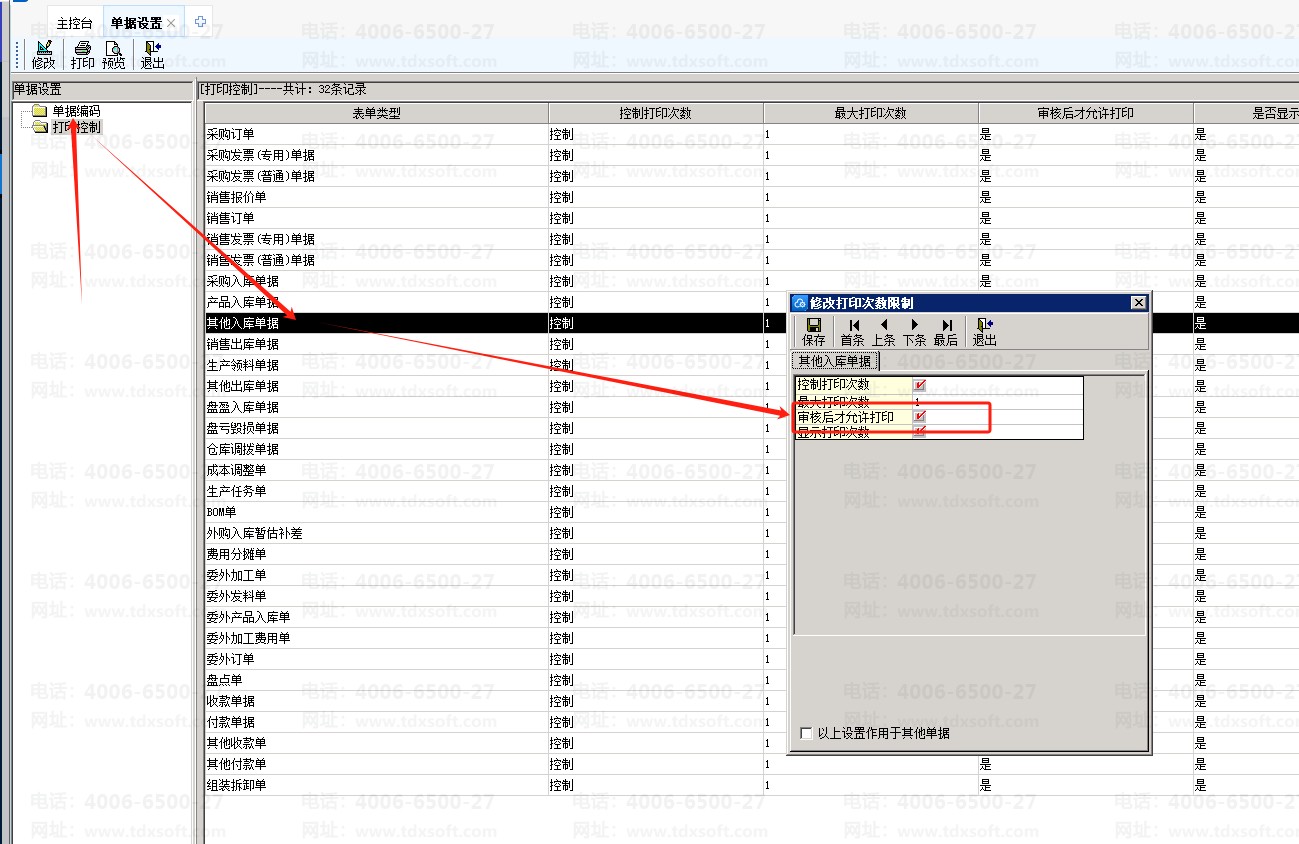Close the 修改打印次数限制 dialog
This screenshot has height=844, width=1299.
point(1138,303)
